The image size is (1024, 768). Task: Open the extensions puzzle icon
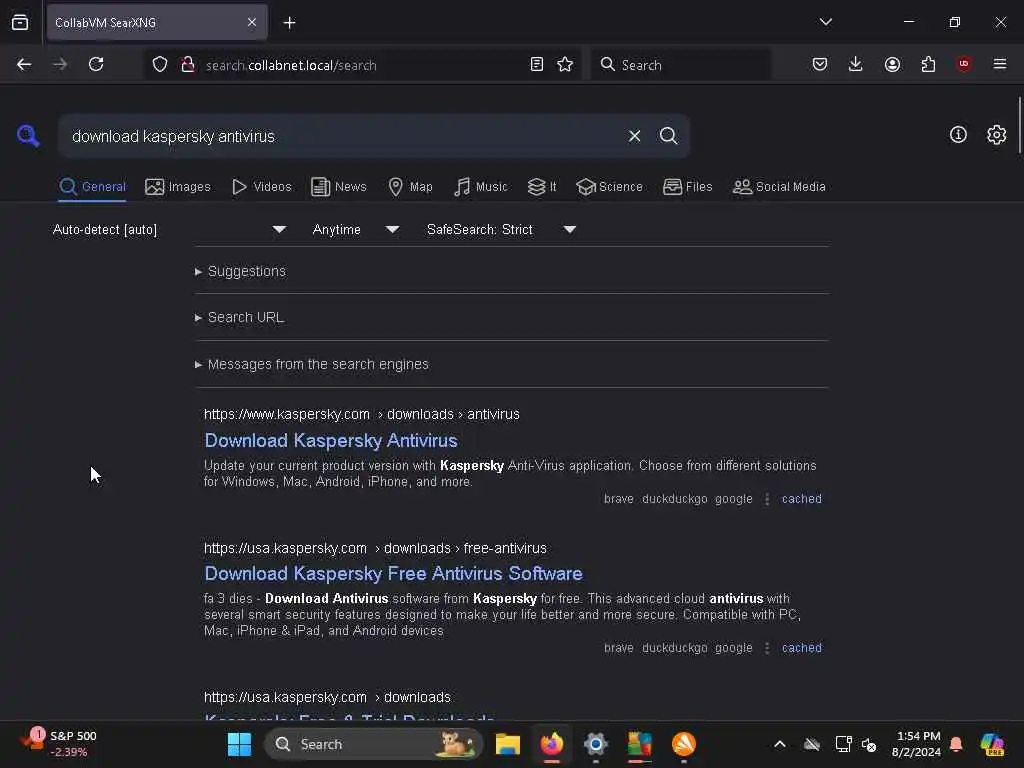pos(928,65)
